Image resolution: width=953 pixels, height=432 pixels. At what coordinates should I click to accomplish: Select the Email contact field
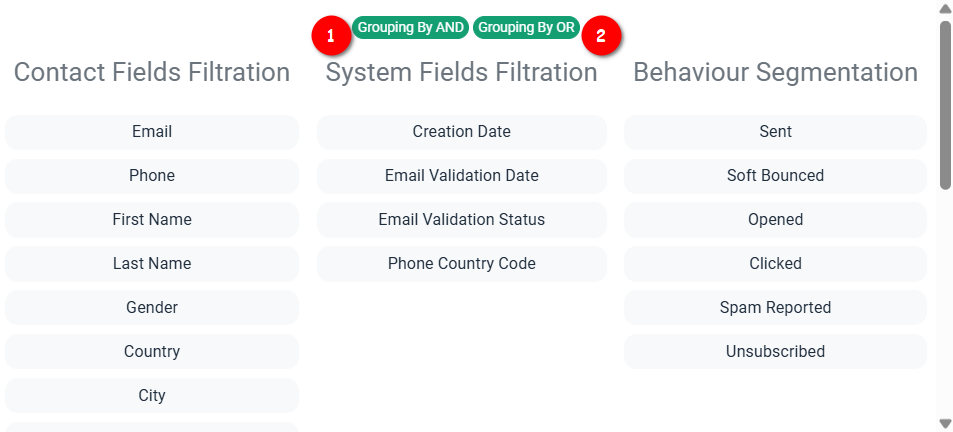(152, 132)
